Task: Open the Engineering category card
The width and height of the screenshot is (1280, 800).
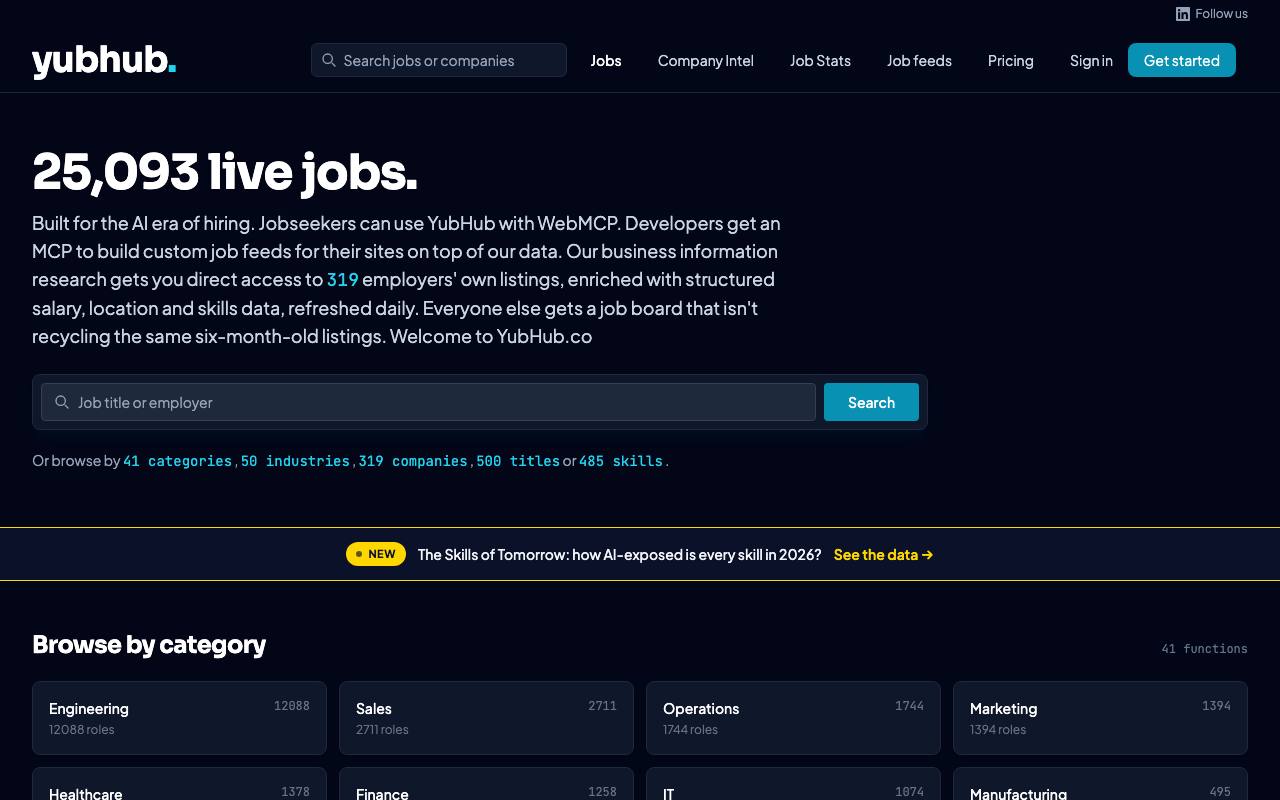Action: pyautogui.click(x=179, y=718)
